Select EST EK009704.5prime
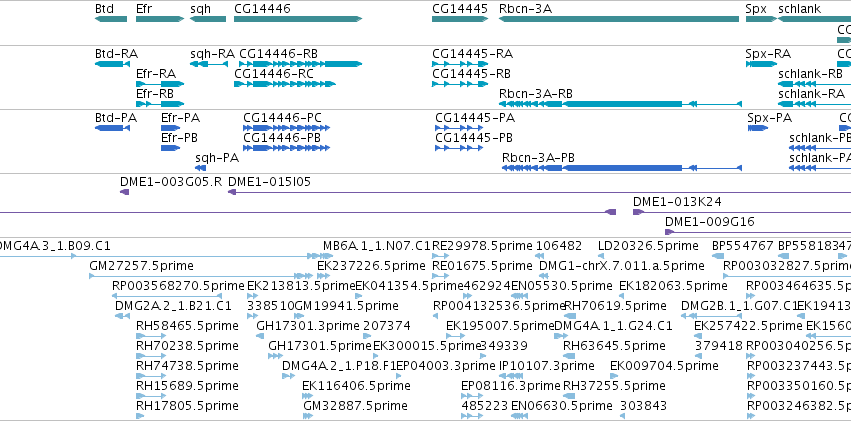This screenshot has height=421, width=851. [x=614, y=377]
